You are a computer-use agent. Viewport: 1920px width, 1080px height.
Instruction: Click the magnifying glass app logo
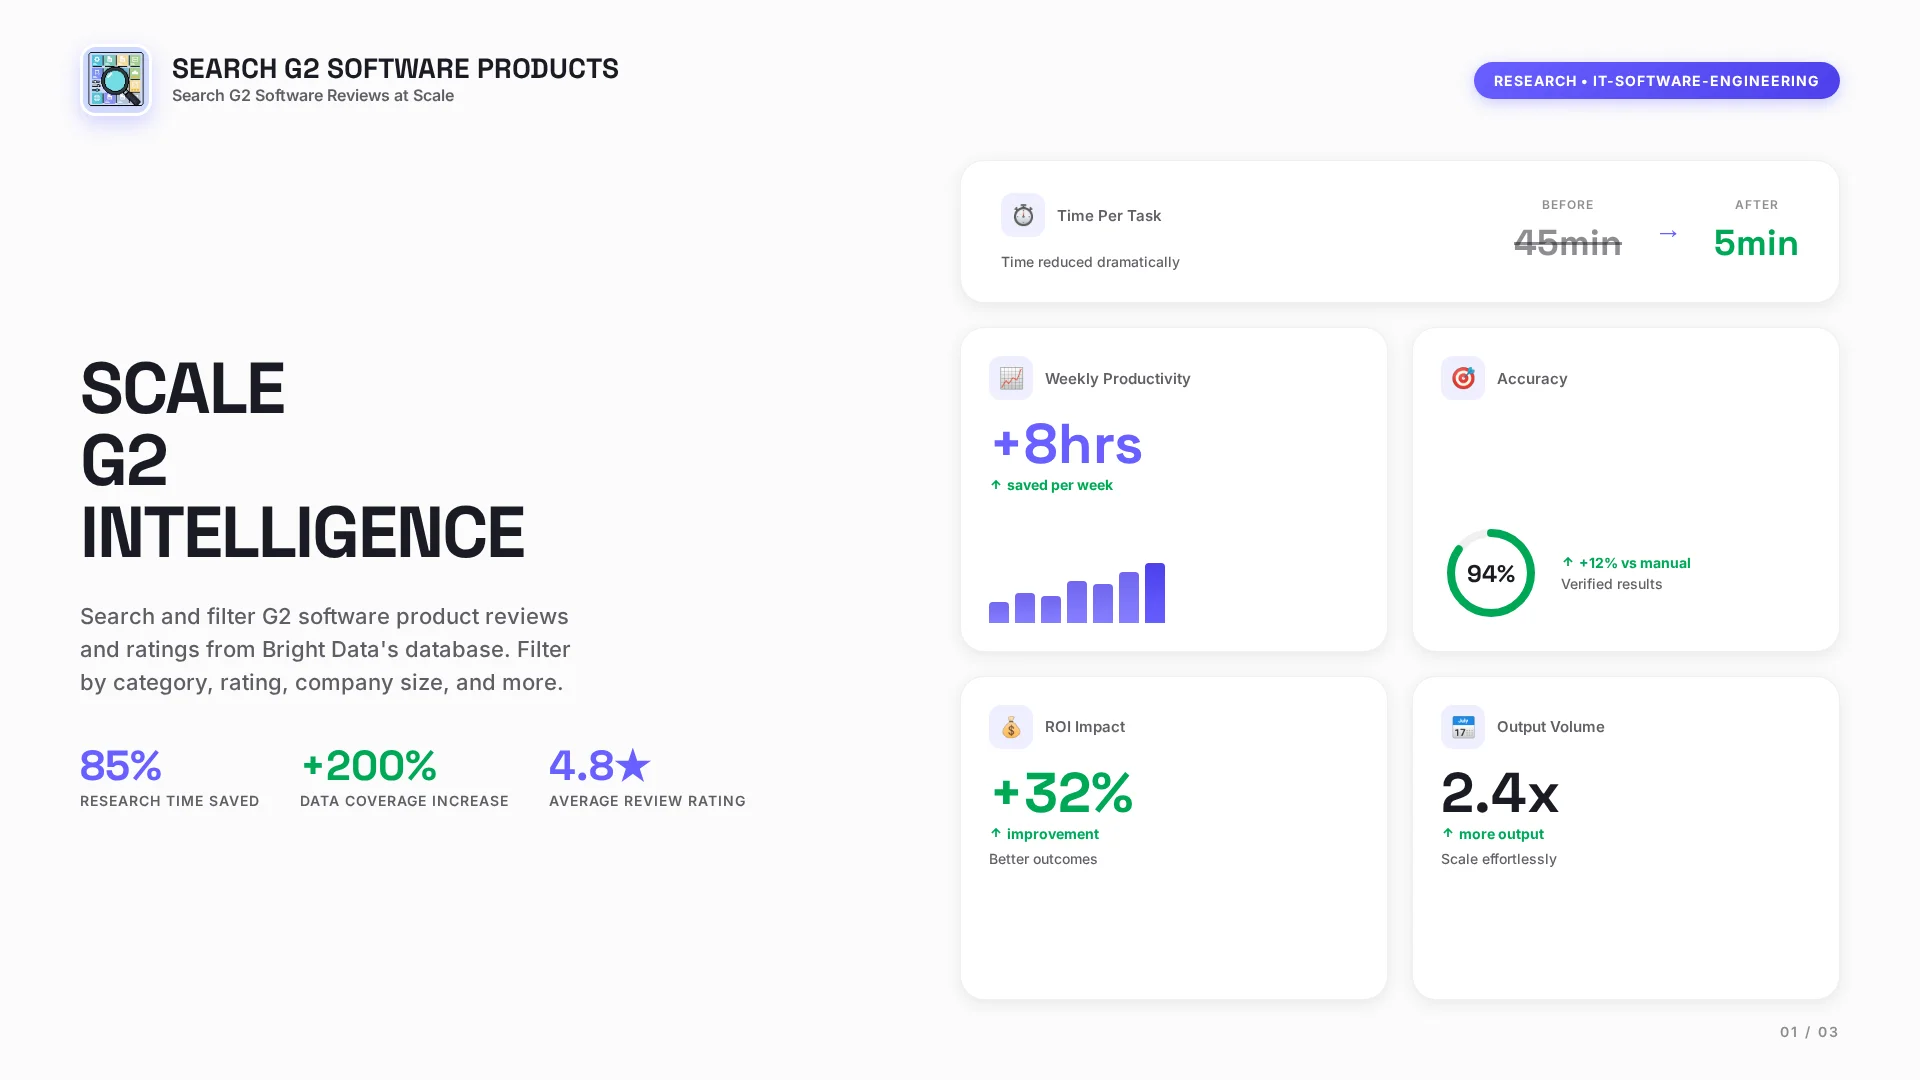116,80
